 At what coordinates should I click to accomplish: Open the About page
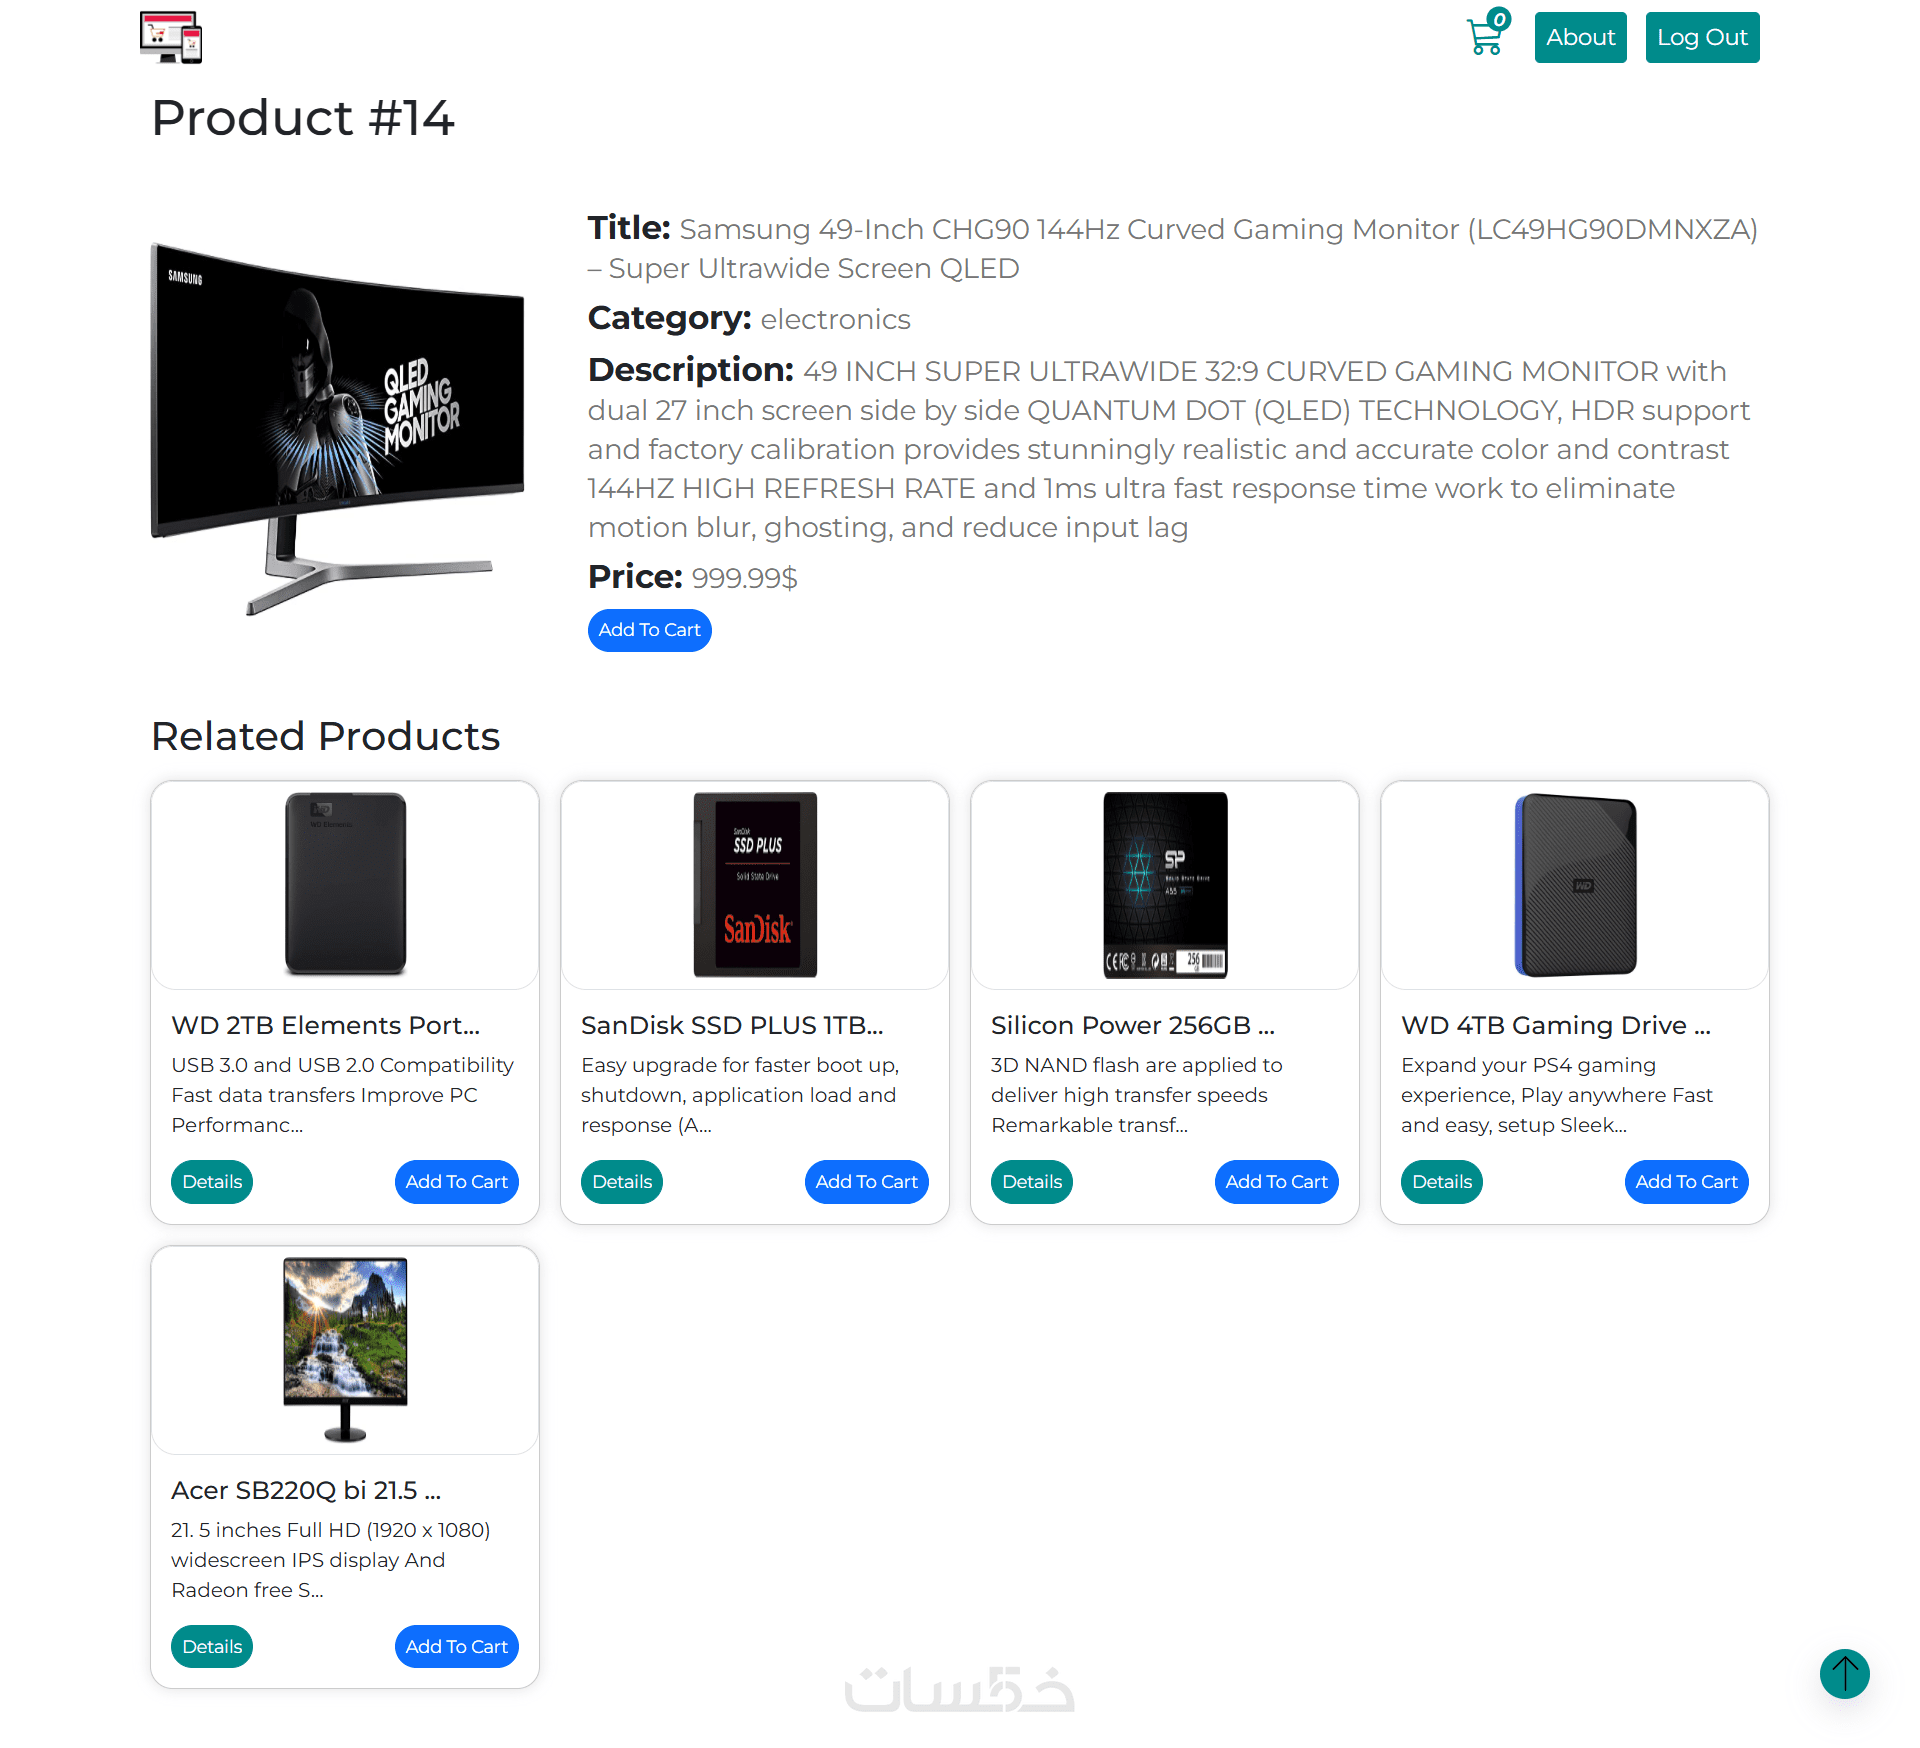[x=1580, y=37]
